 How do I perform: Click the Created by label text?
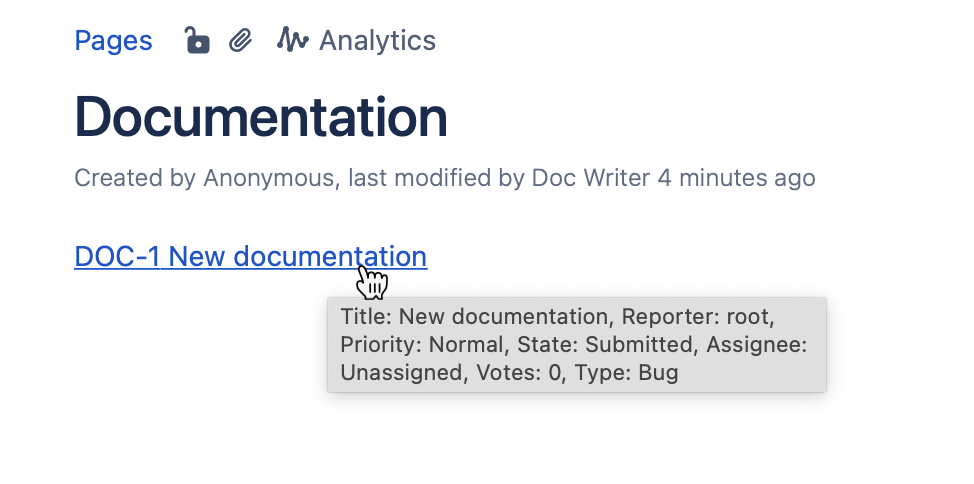click(136, 178)
